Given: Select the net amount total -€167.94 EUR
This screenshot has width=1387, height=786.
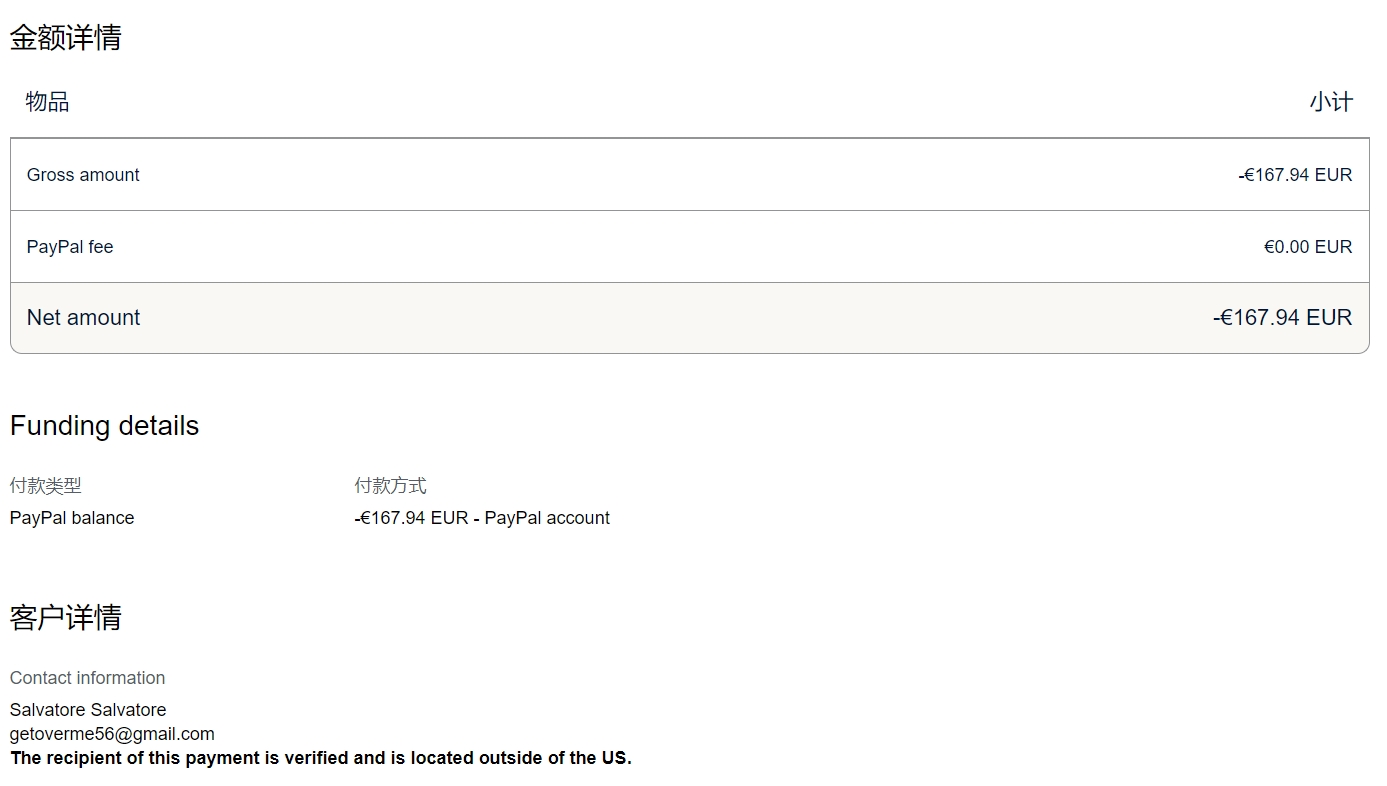Looking at the screenshot, I should click(1282, 318).
